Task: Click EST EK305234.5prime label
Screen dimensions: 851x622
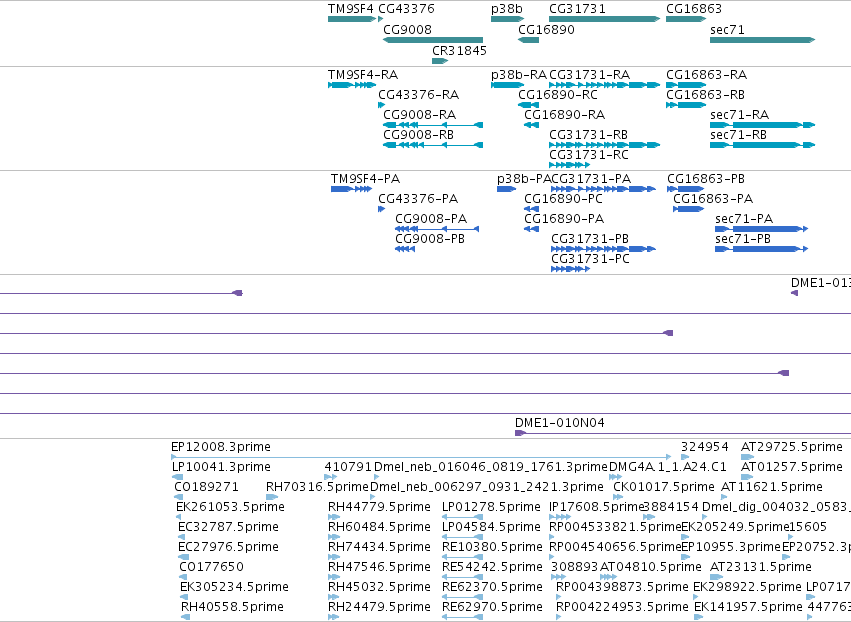Action: pos(234,587)
